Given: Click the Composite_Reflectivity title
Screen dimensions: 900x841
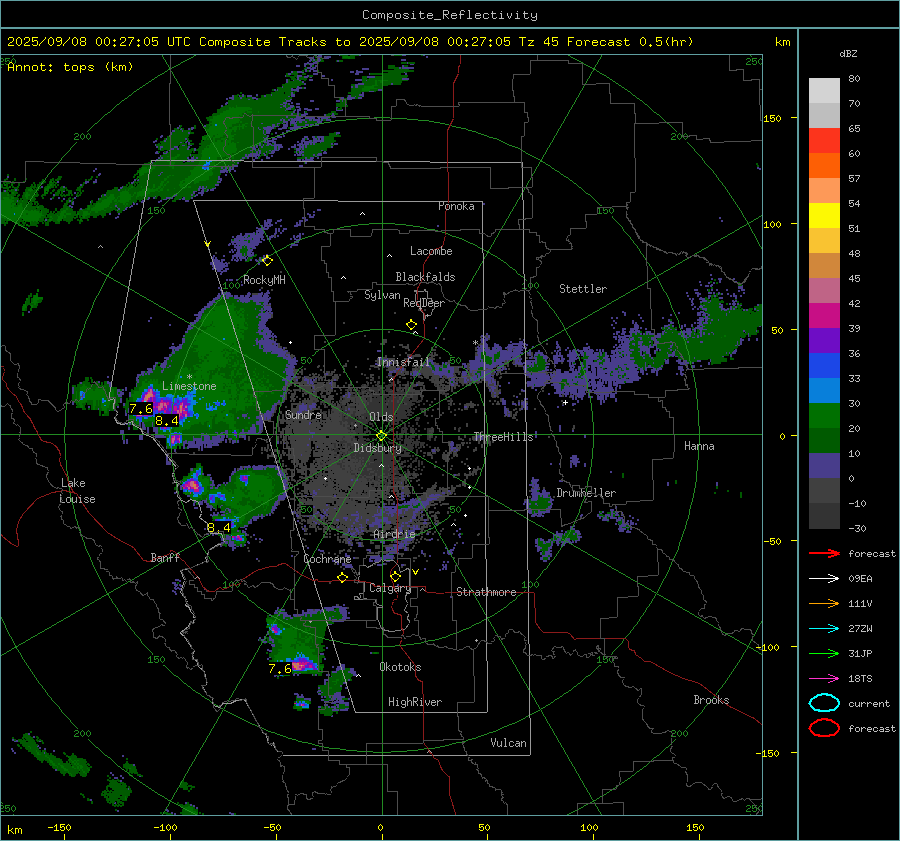Looking at the screenshot, I should [450, 15].
